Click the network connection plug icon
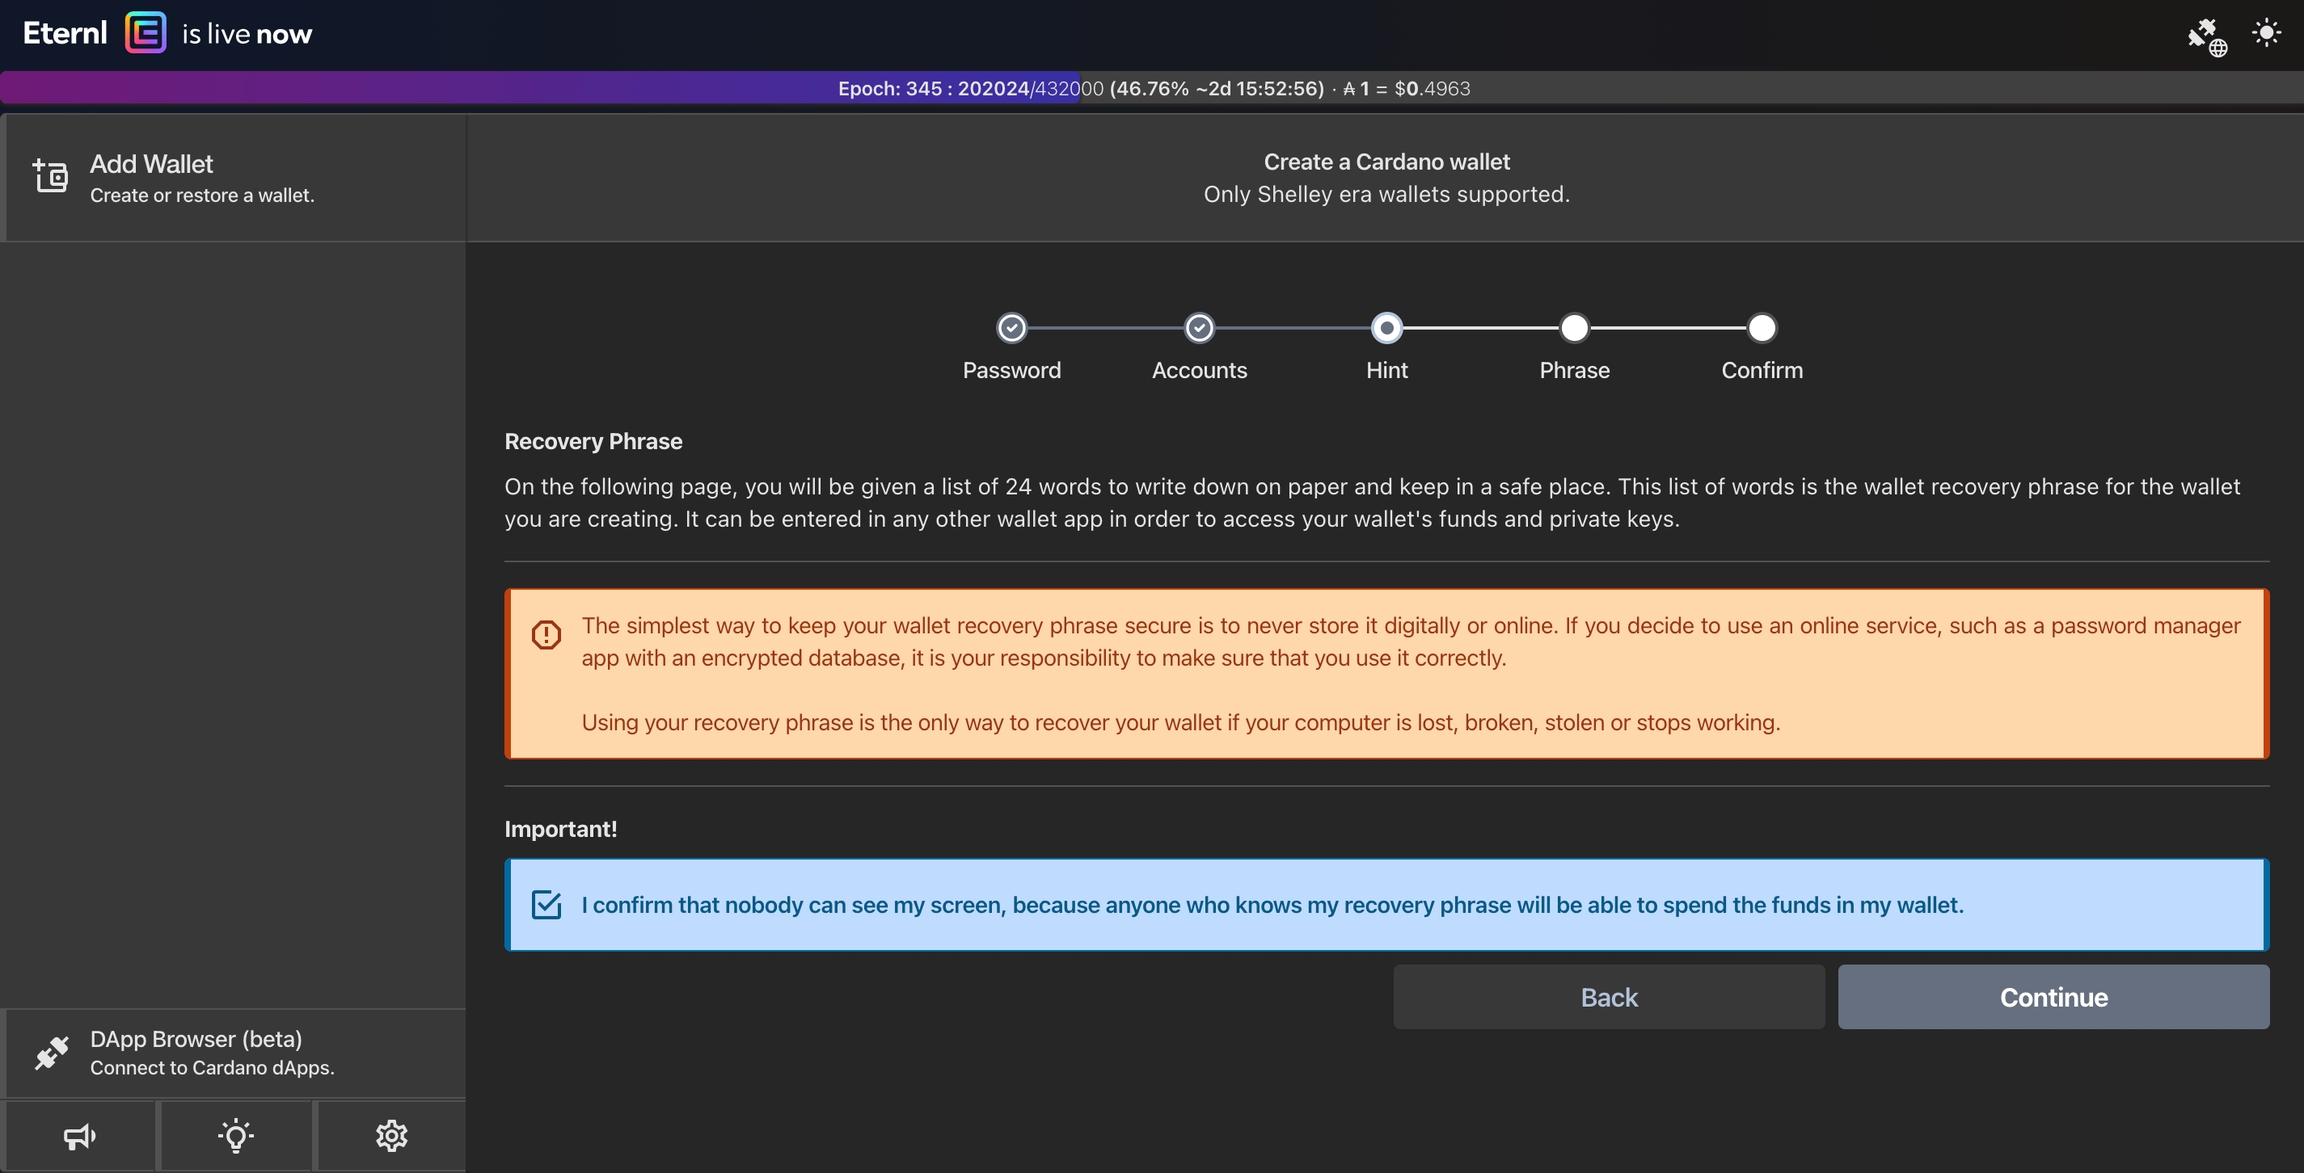Viewport: 2304px width, 1173px height. point(2205,36)
